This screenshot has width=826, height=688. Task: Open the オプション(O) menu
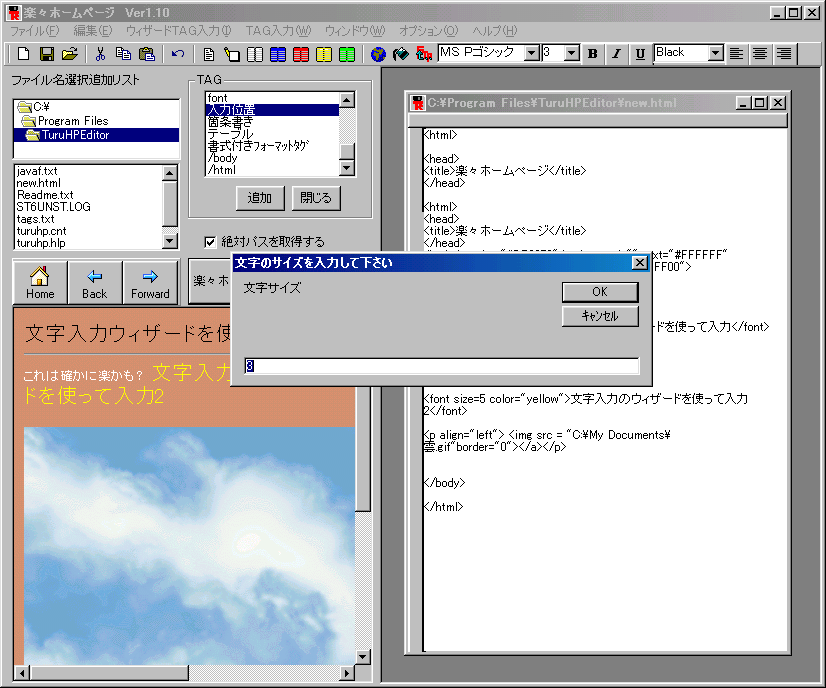pos(428,31)
